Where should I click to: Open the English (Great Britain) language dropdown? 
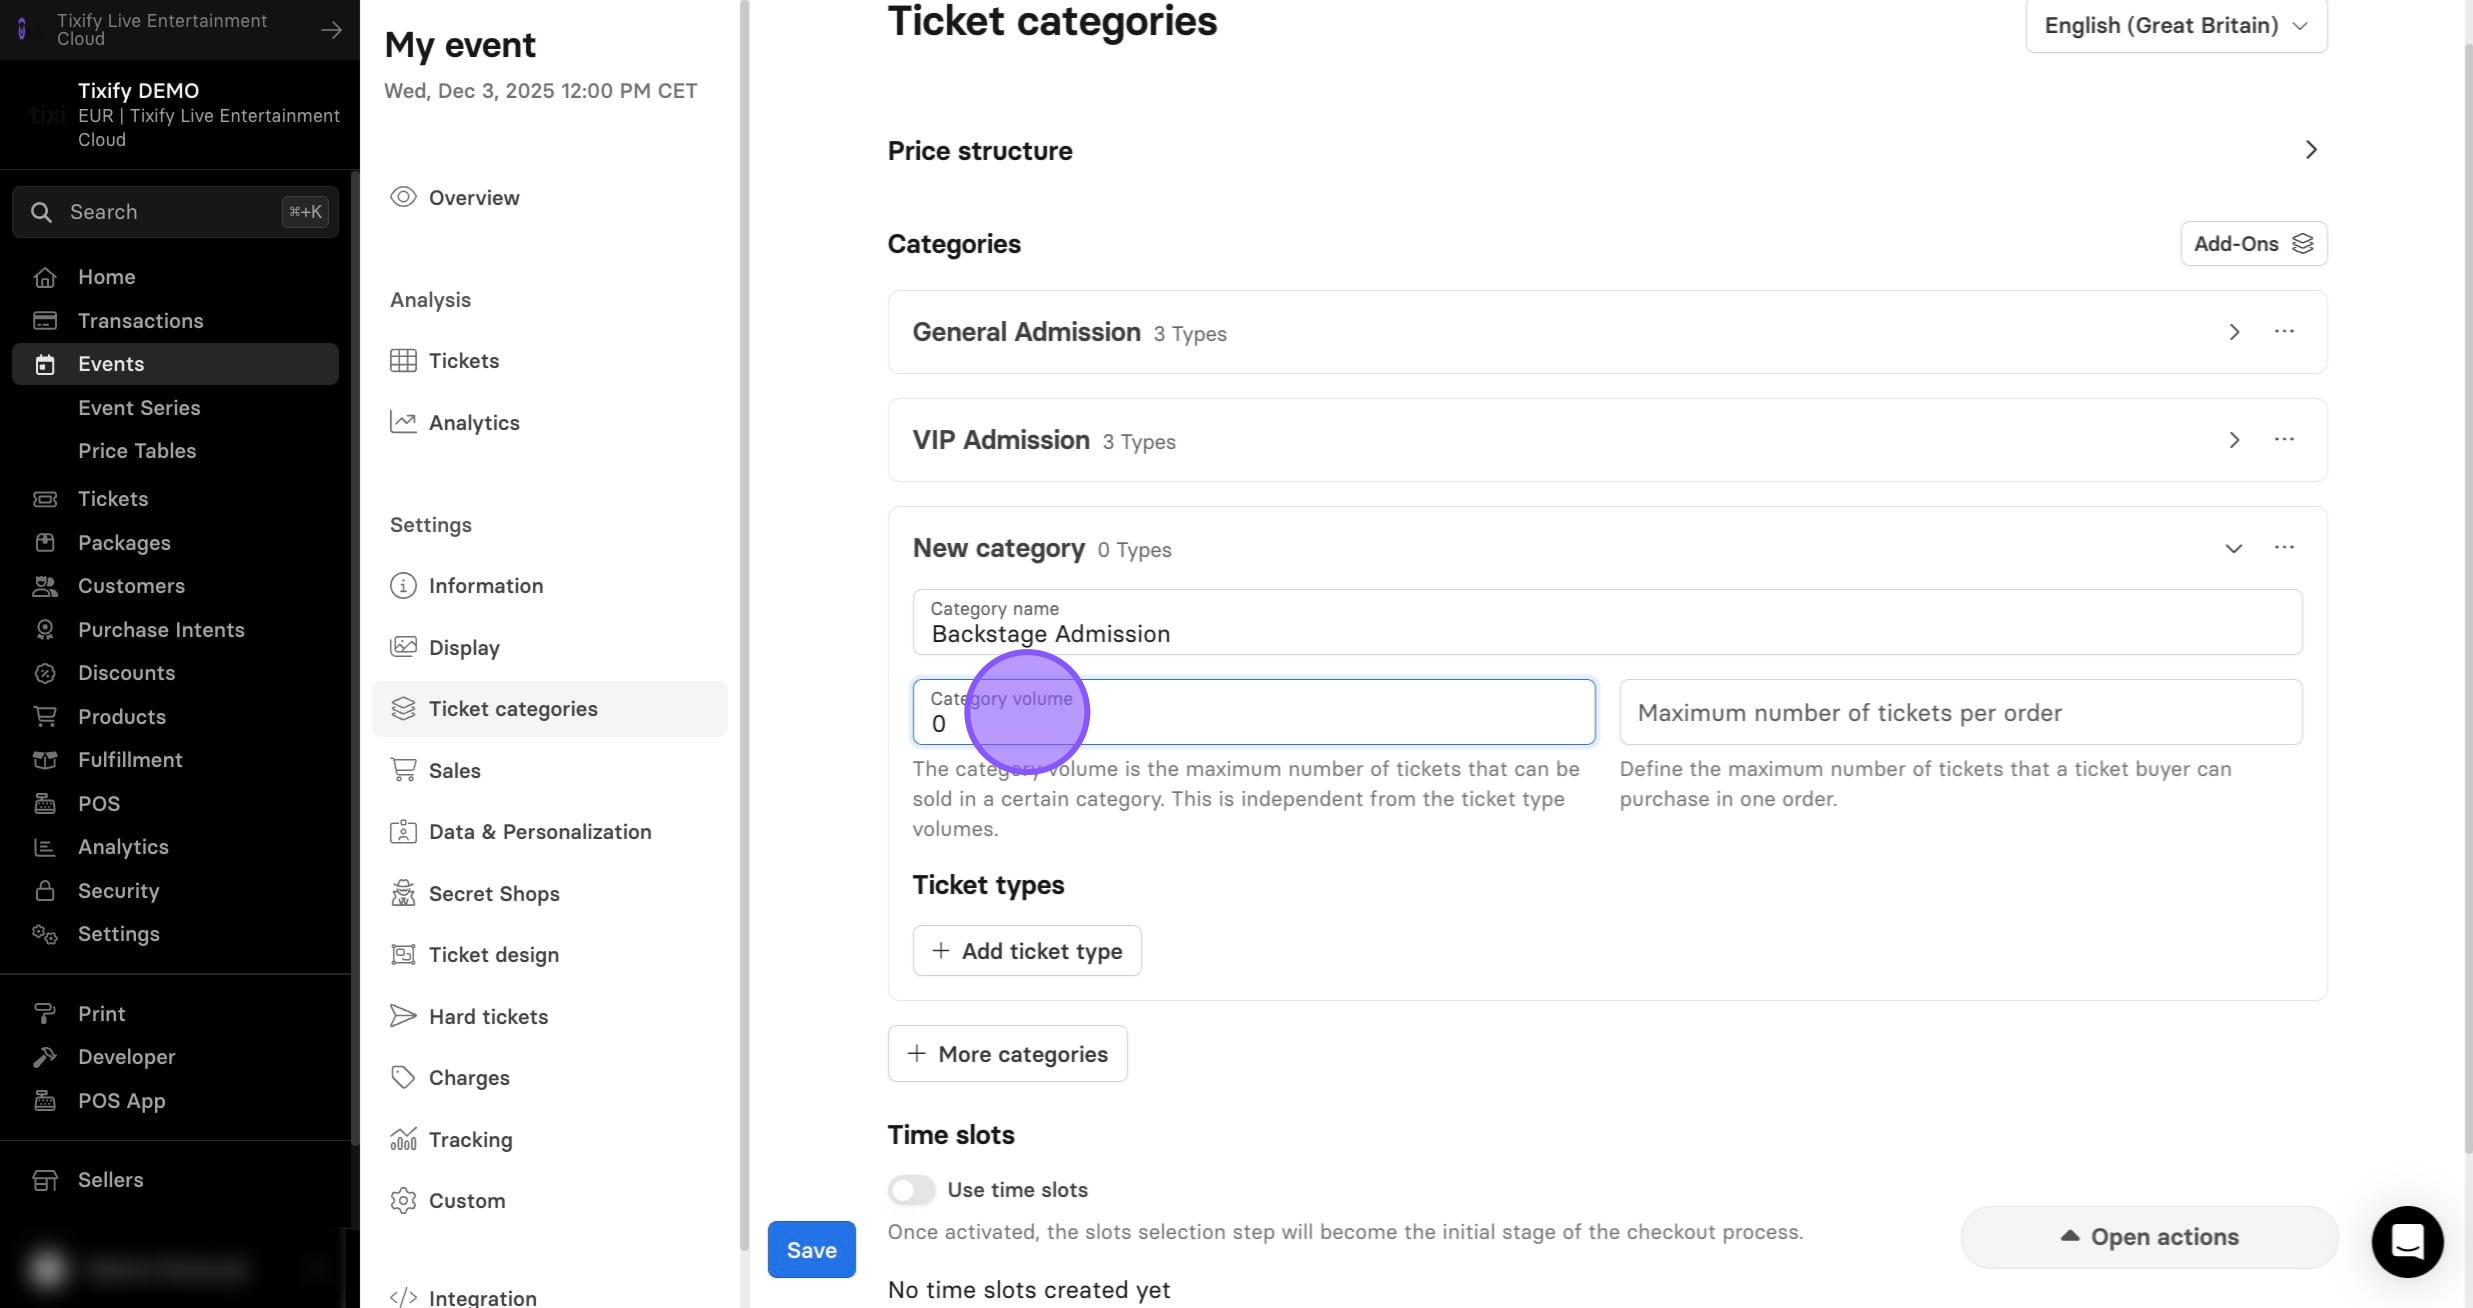click(x=2176, y=25)
